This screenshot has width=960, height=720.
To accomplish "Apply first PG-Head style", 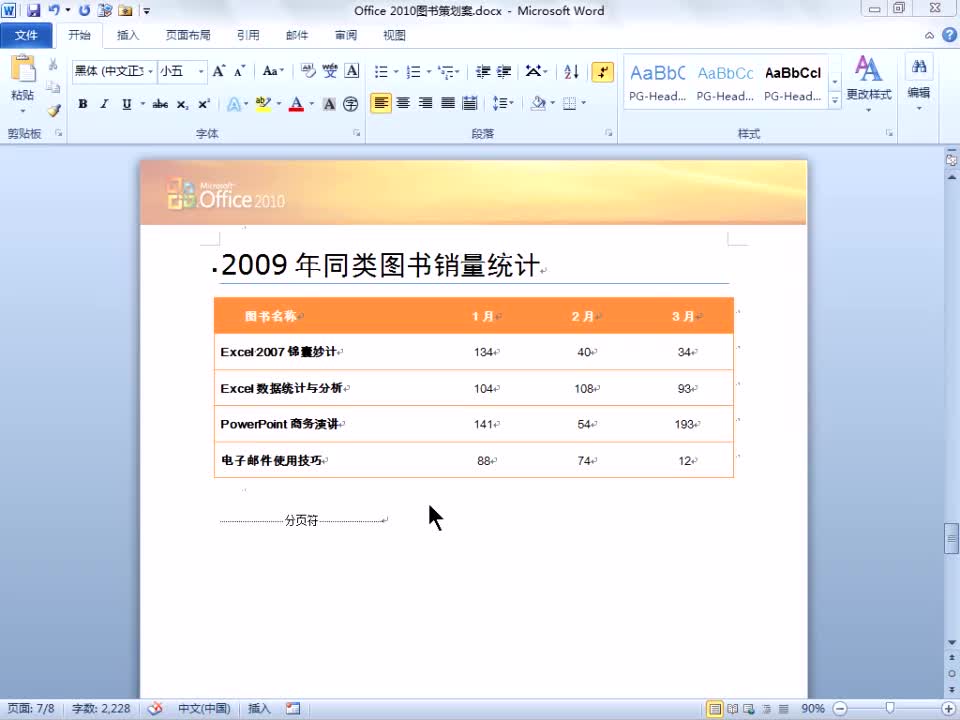I will [658, 82].
